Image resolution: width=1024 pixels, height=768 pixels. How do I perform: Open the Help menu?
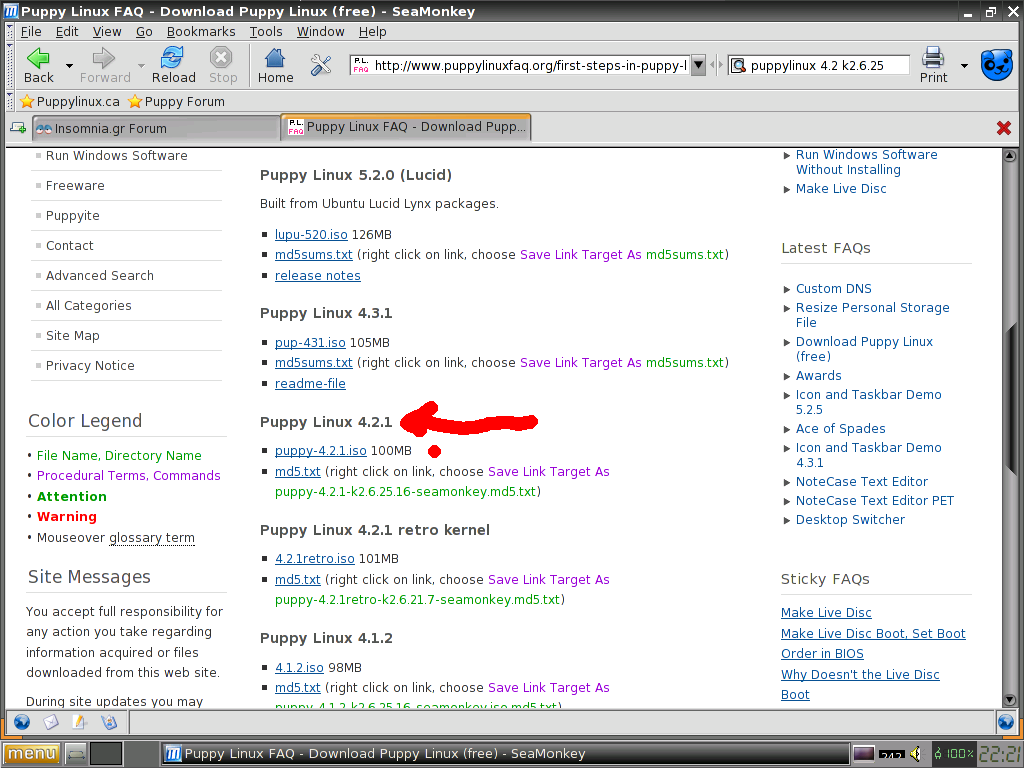coord(372,31)
